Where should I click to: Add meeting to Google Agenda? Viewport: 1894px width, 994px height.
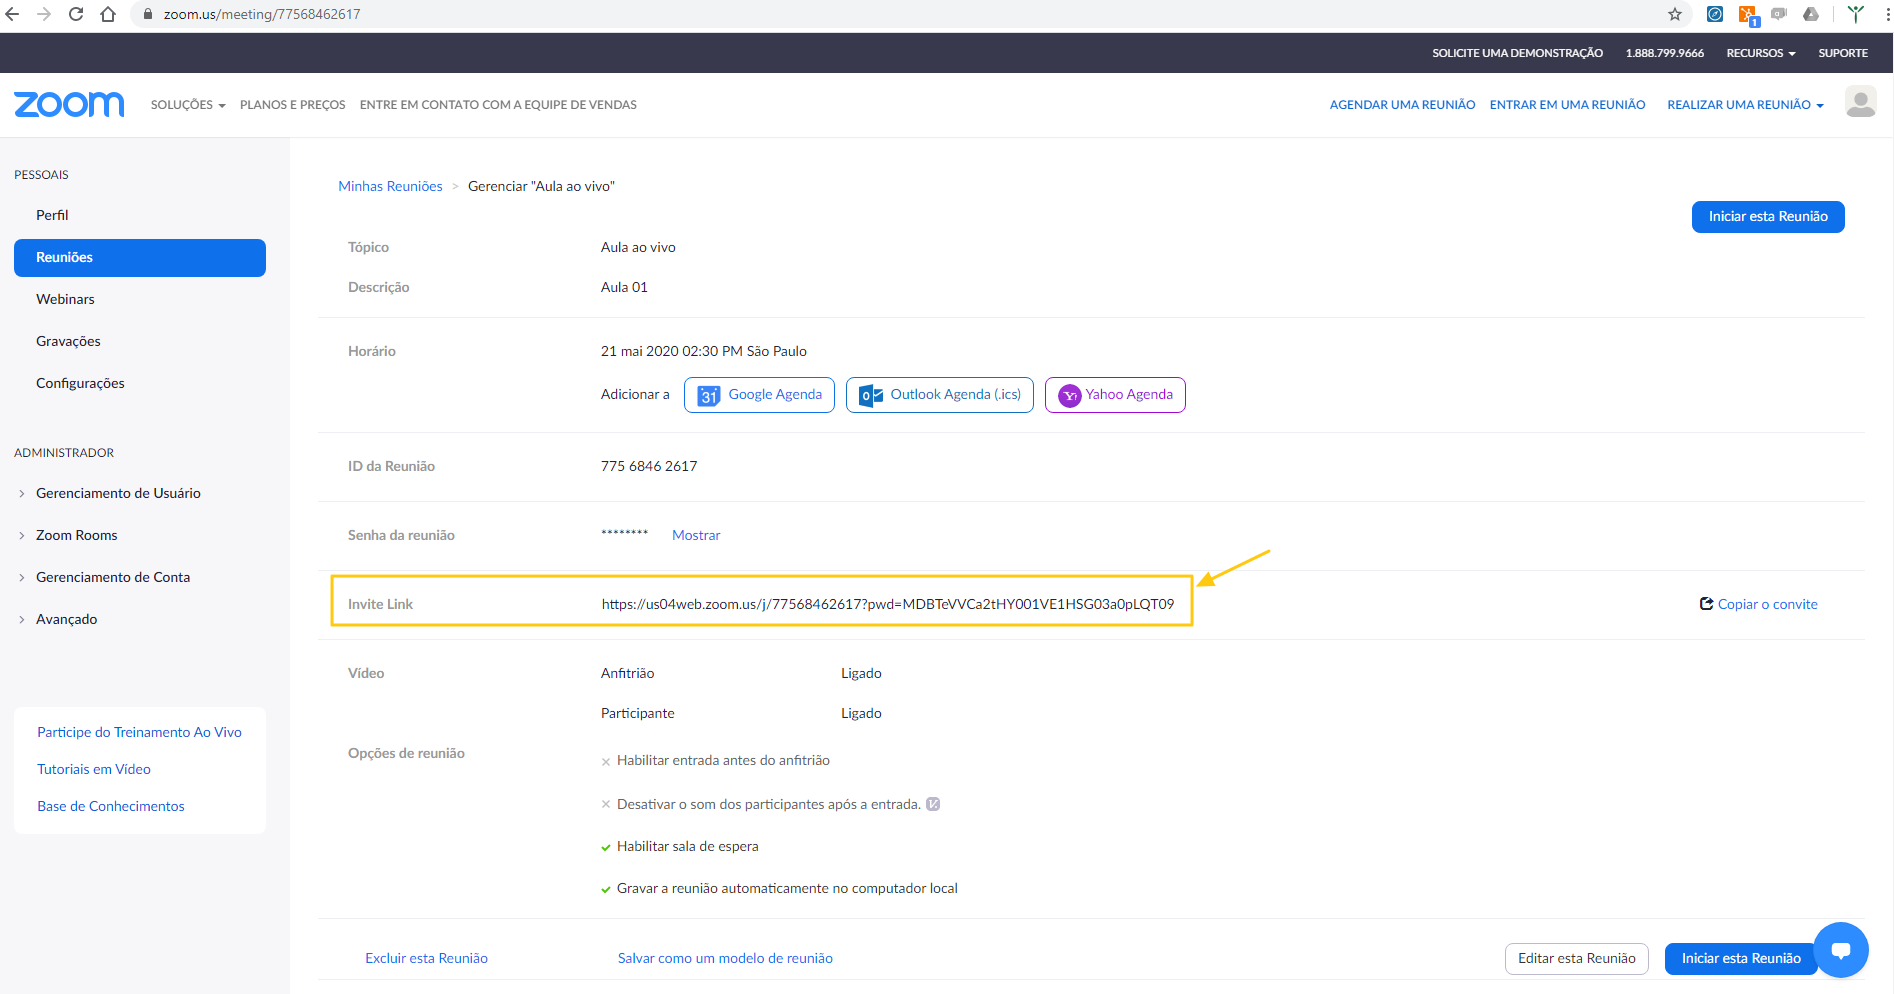759,395
